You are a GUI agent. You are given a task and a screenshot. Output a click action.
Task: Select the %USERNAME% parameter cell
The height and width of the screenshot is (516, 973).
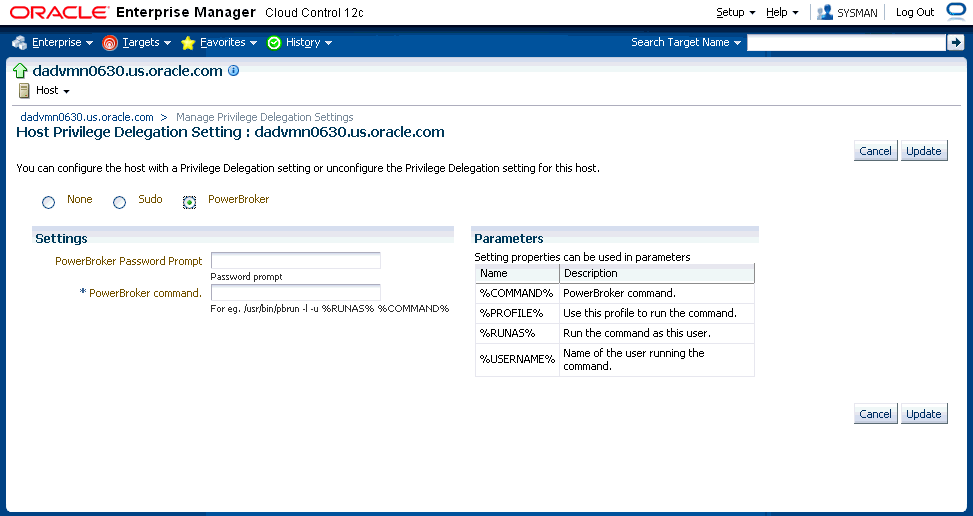point(518,359)
